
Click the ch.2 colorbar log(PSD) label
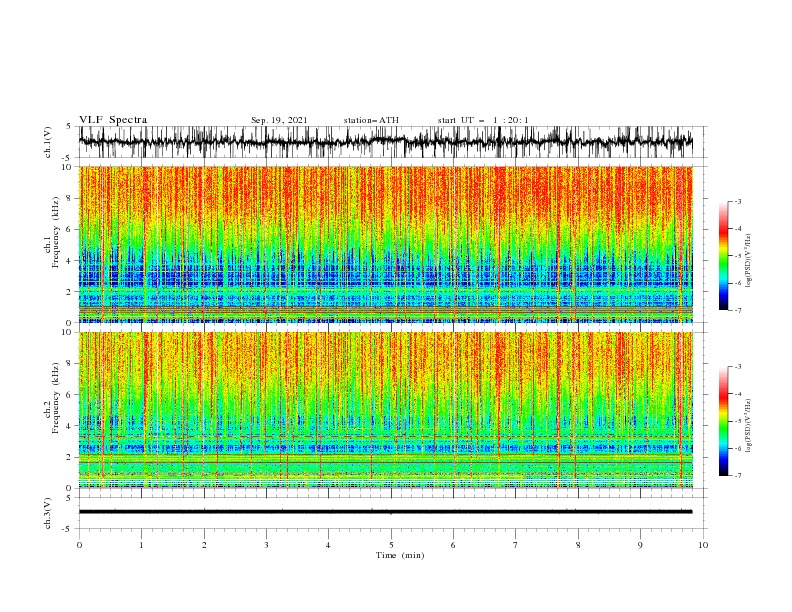749,425
